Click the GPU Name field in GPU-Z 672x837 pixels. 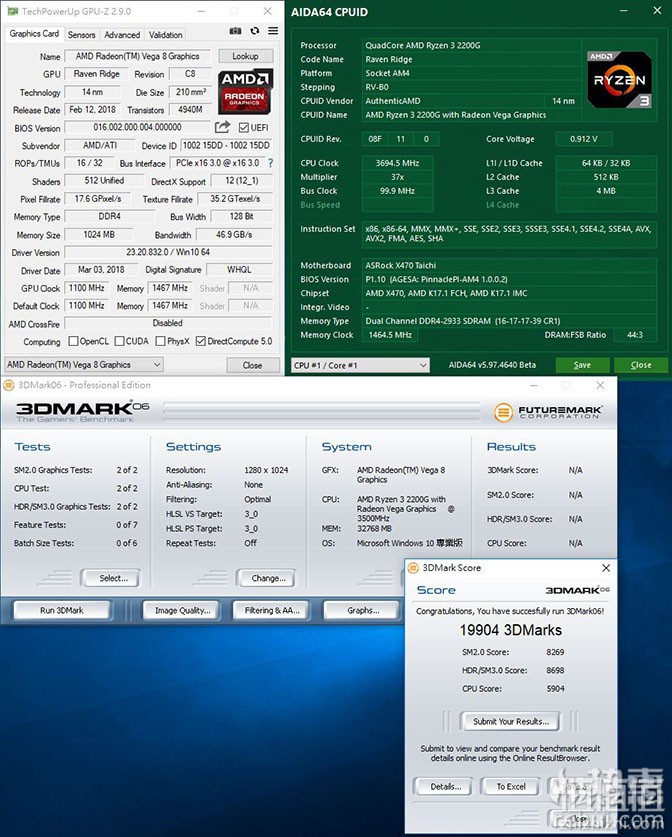pos(138,56)
